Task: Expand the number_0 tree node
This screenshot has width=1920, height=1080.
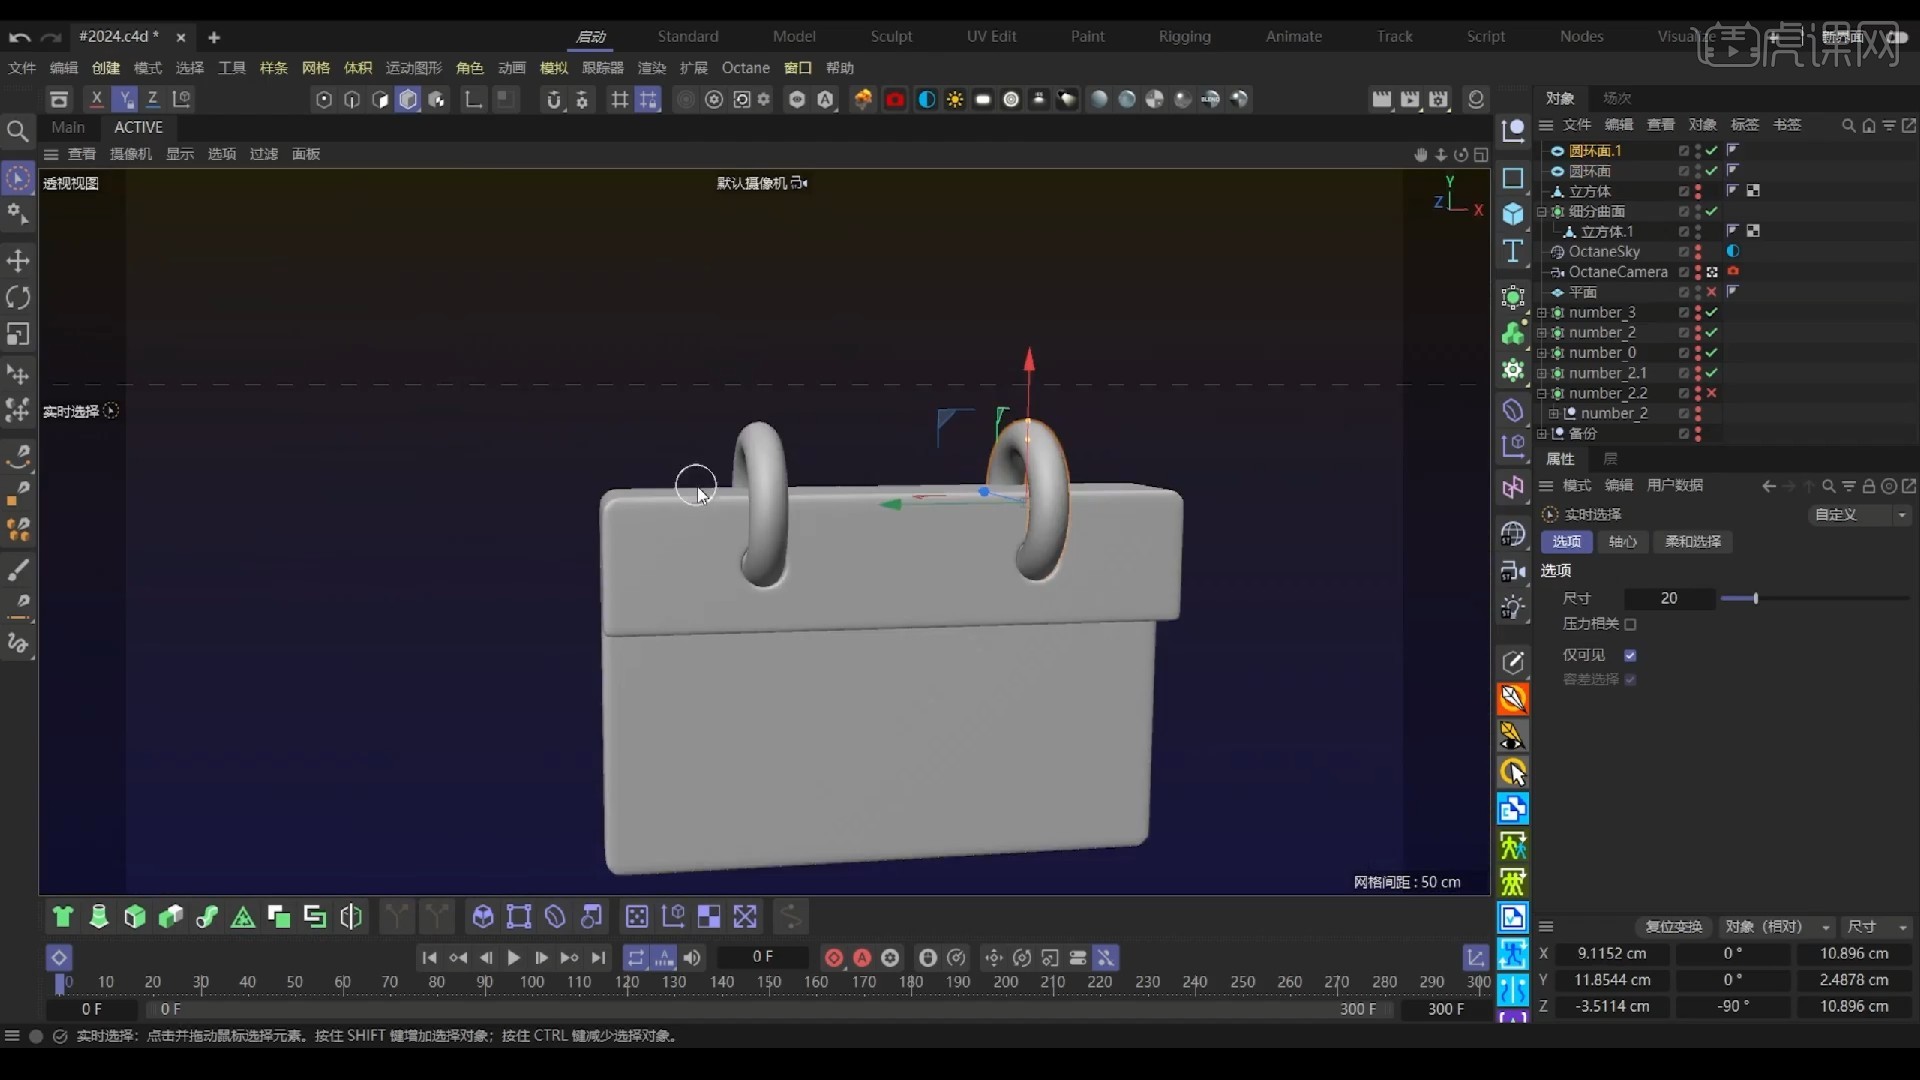Action: coord(1542,353)
